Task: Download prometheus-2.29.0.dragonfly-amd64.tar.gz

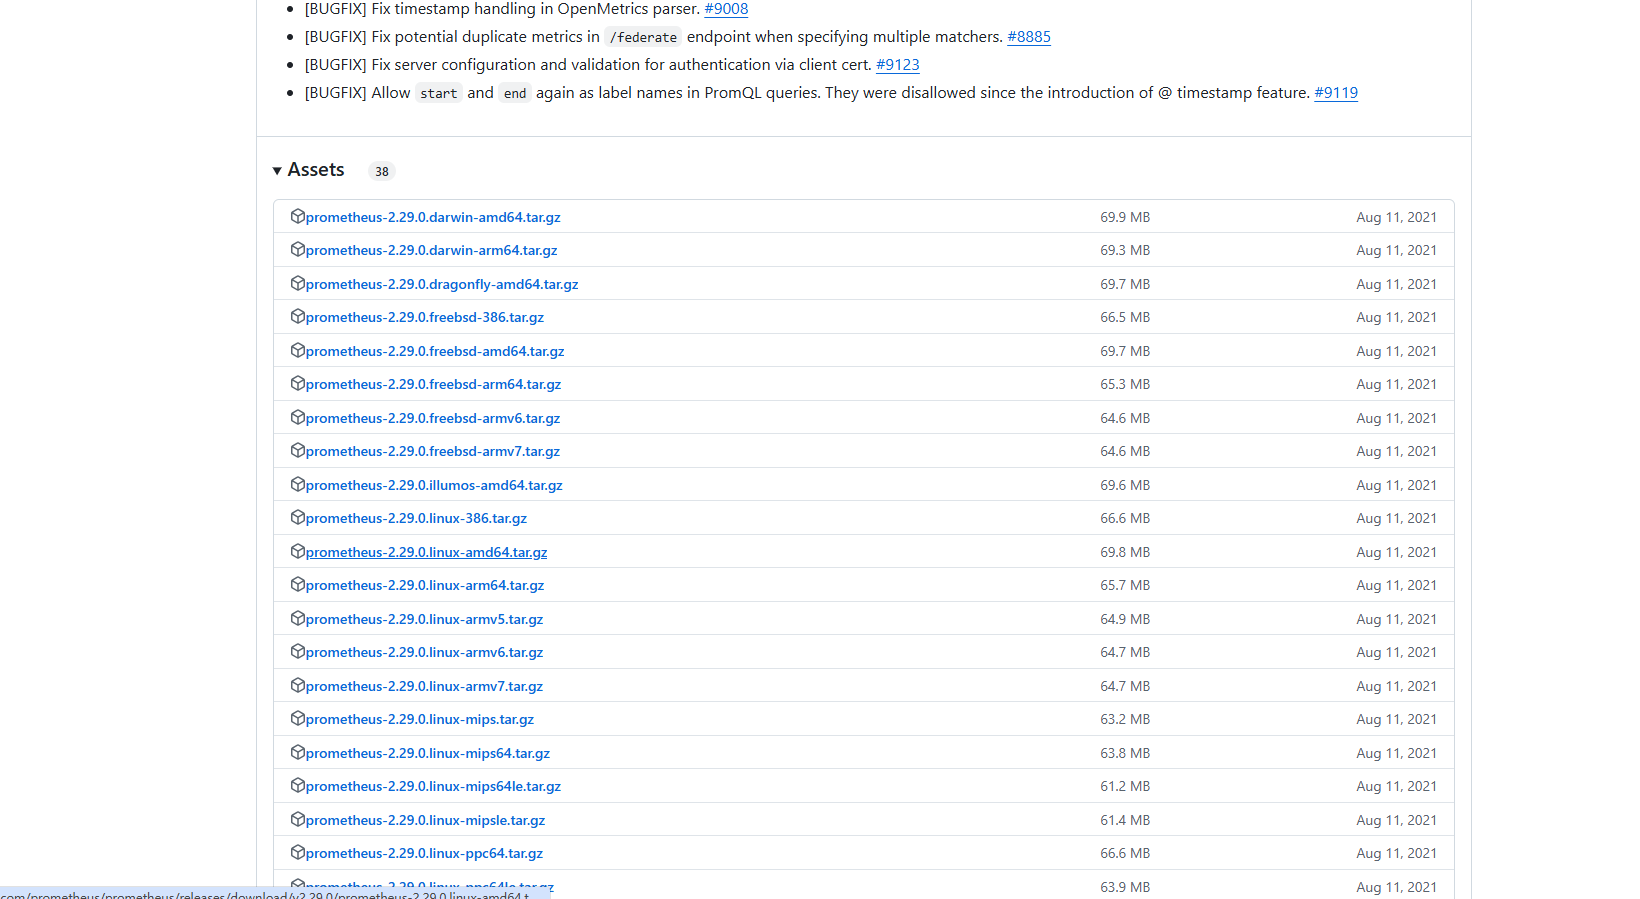Action: pyautogui.click(x=442, y=284)
